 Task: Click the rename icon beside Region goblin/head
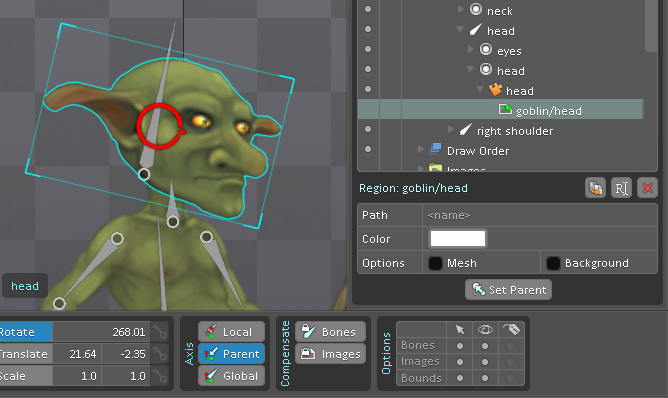point(621,188)
